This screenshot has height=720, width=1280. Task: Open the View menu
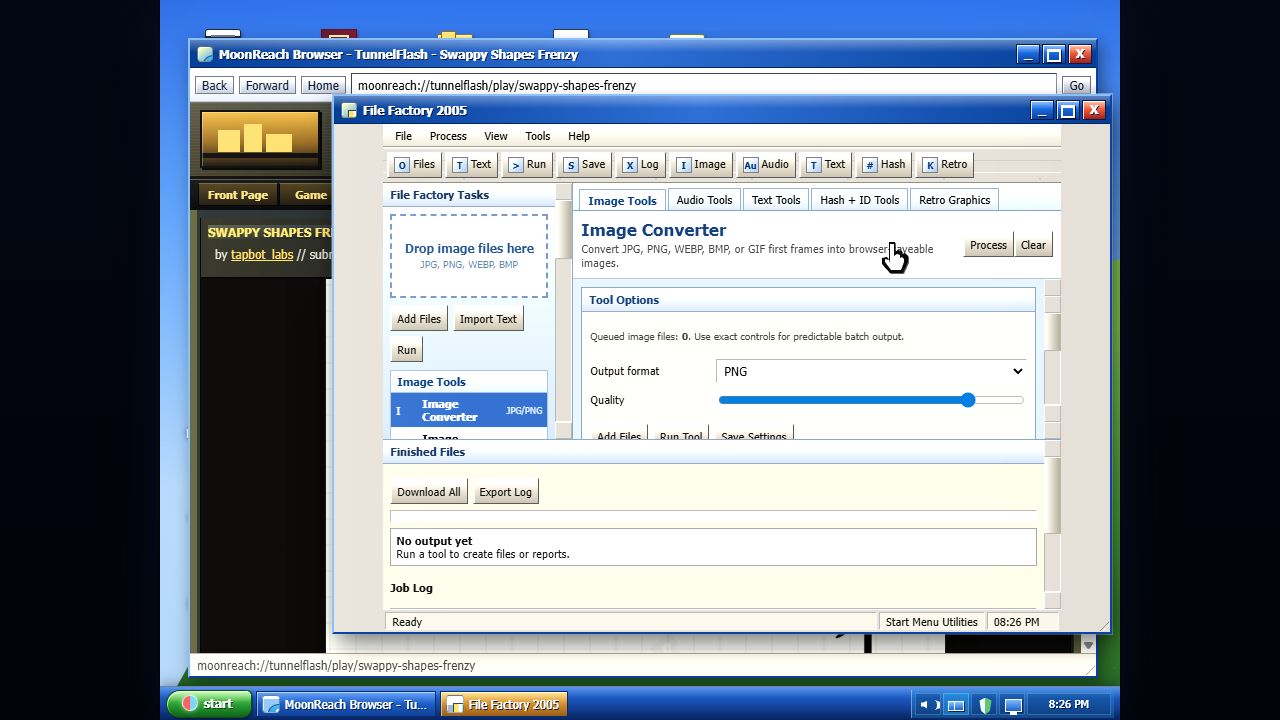point(496,136)
